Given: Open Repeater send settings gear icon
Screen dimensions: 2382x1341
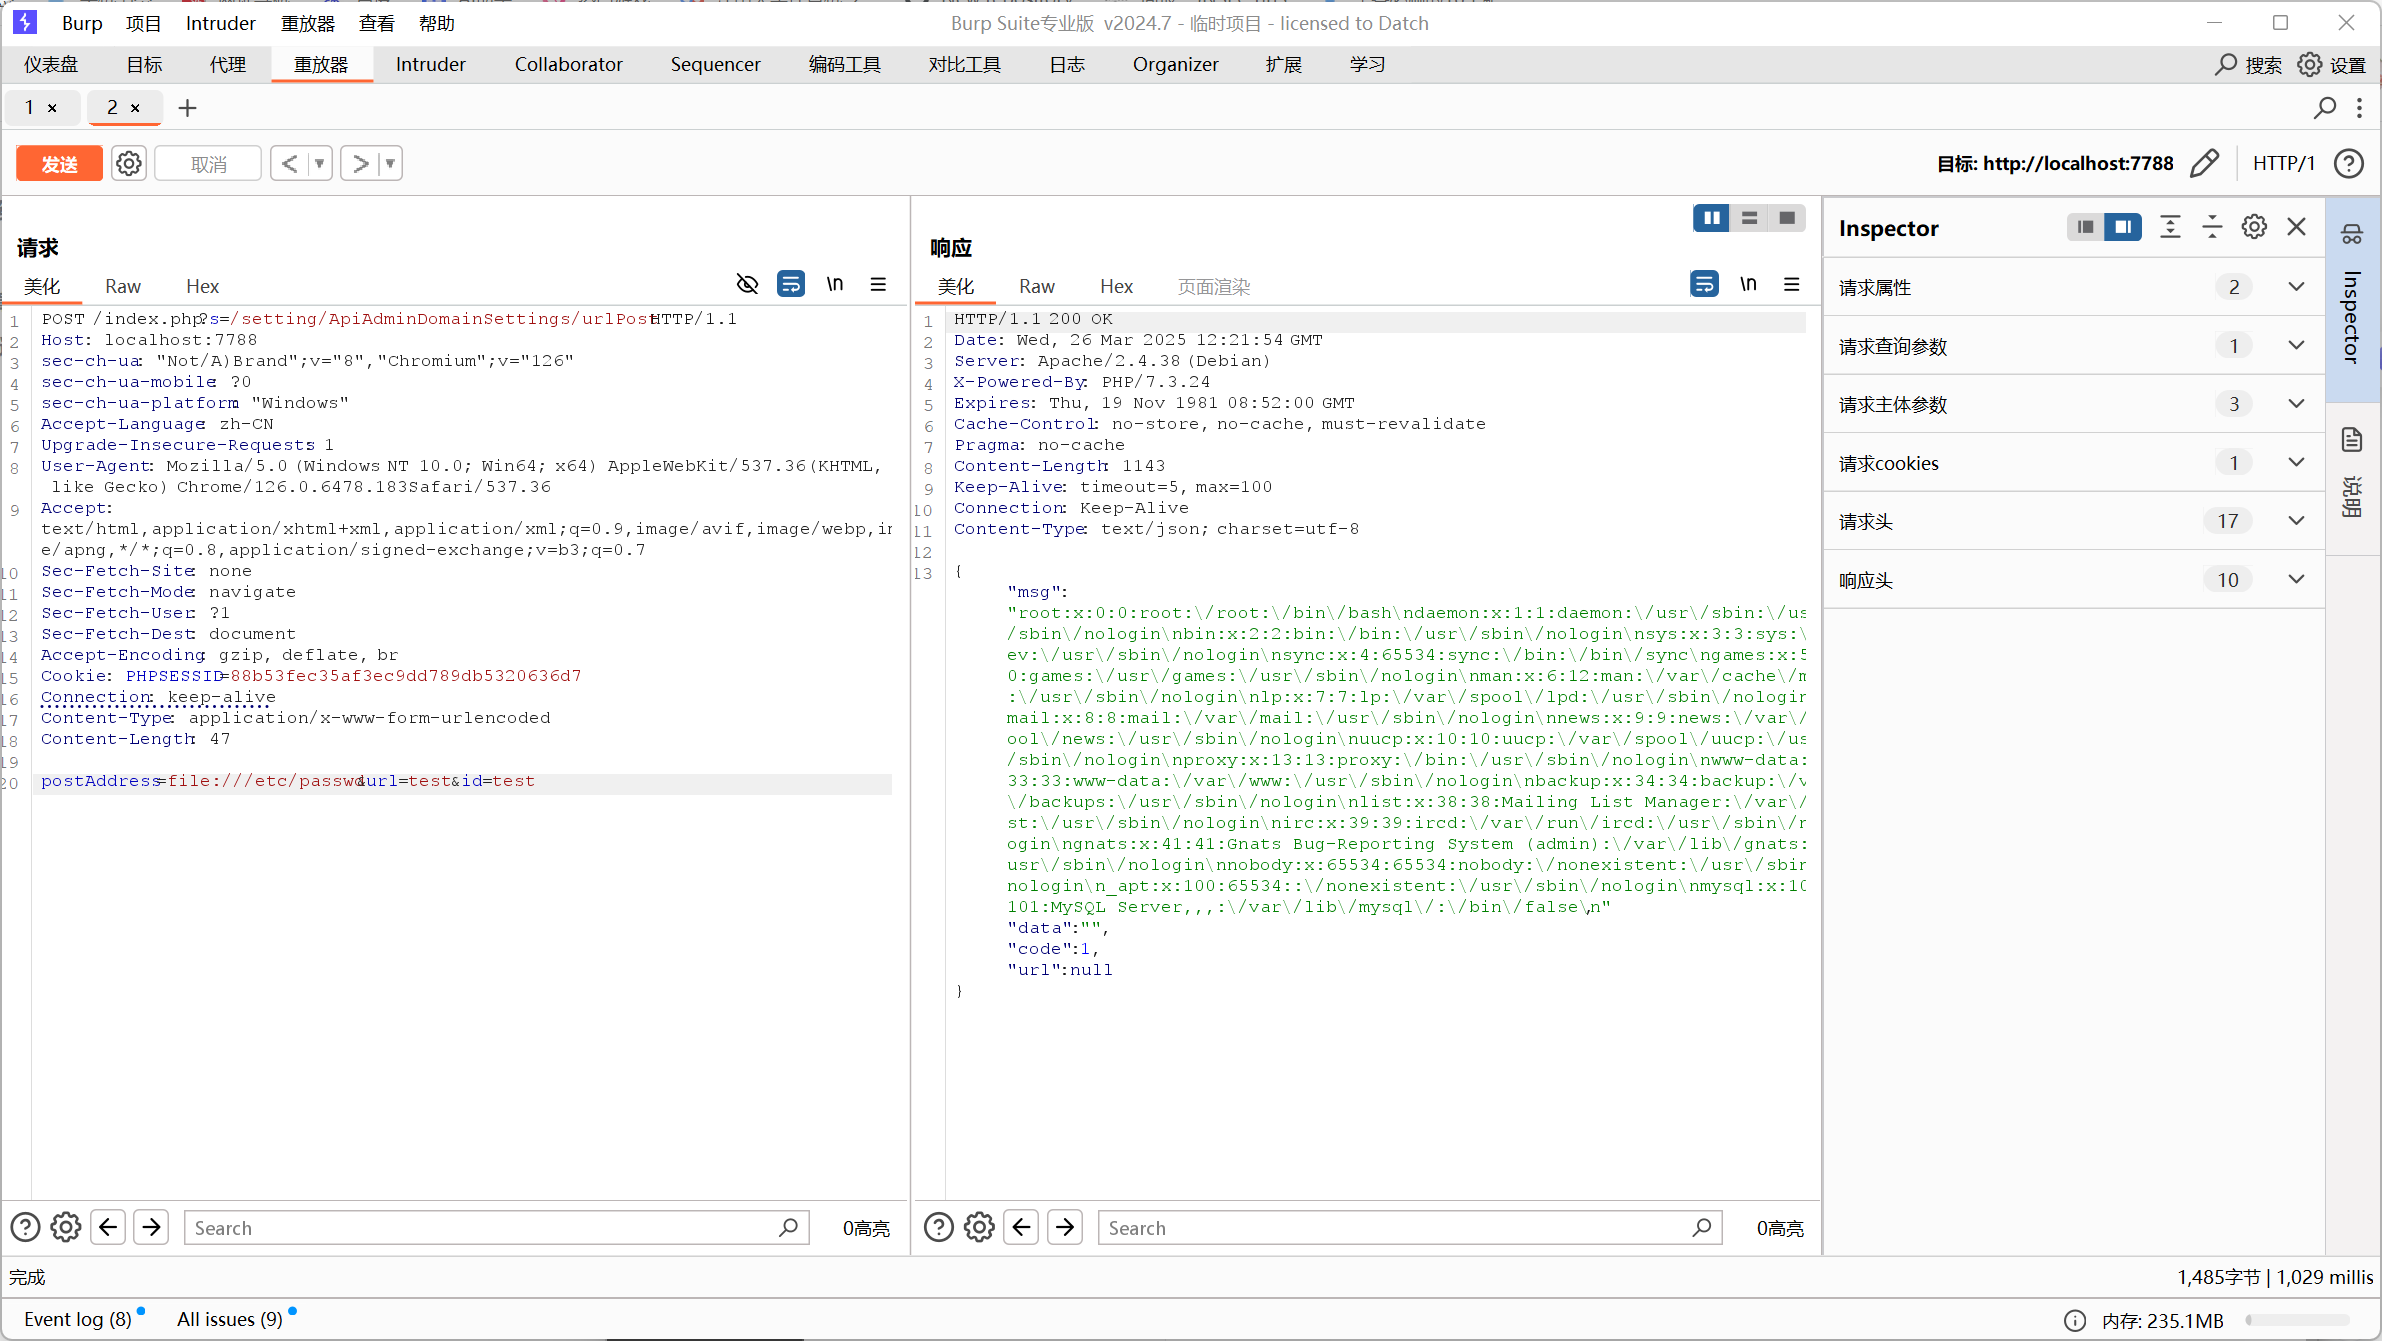Looking at the screenshot, I should (129, 163).
